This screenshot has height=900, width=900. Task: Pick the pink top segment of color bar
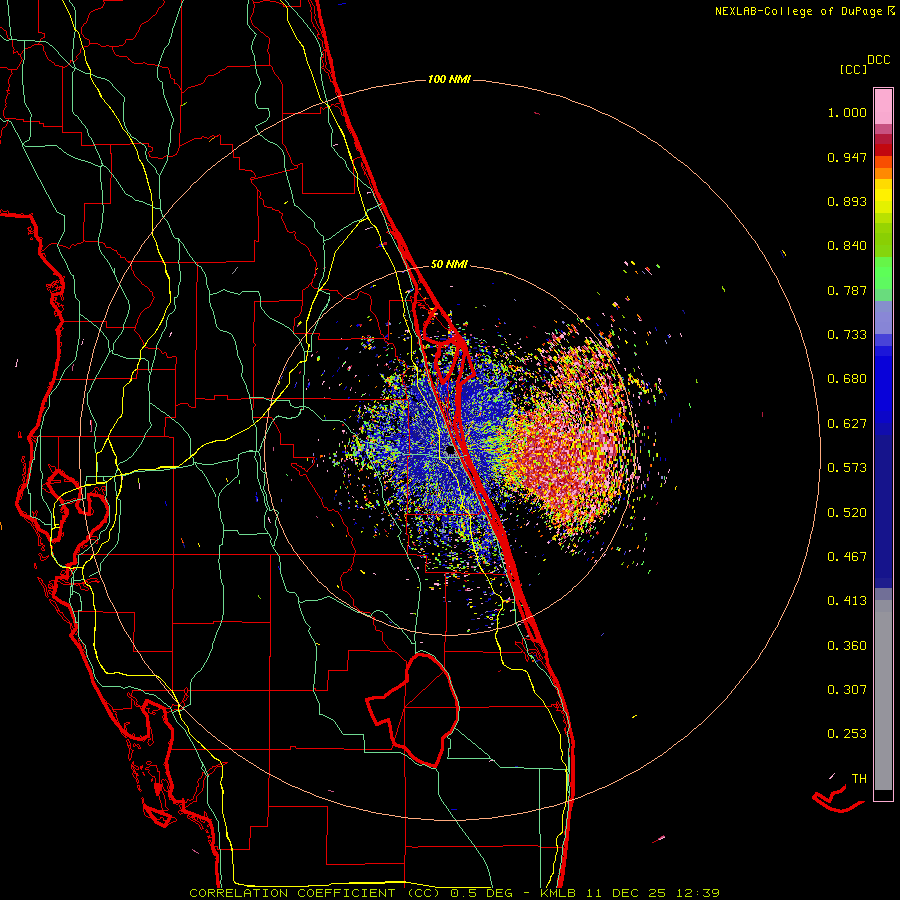[x=883, y=107]
